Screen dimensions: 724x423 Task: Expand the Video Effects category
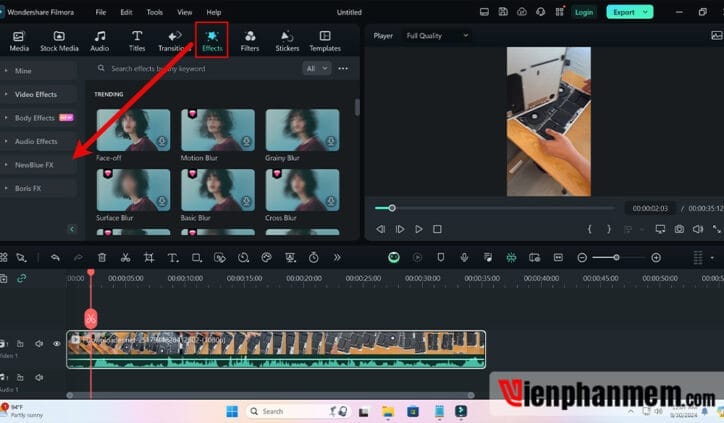[x=38, y=94]
